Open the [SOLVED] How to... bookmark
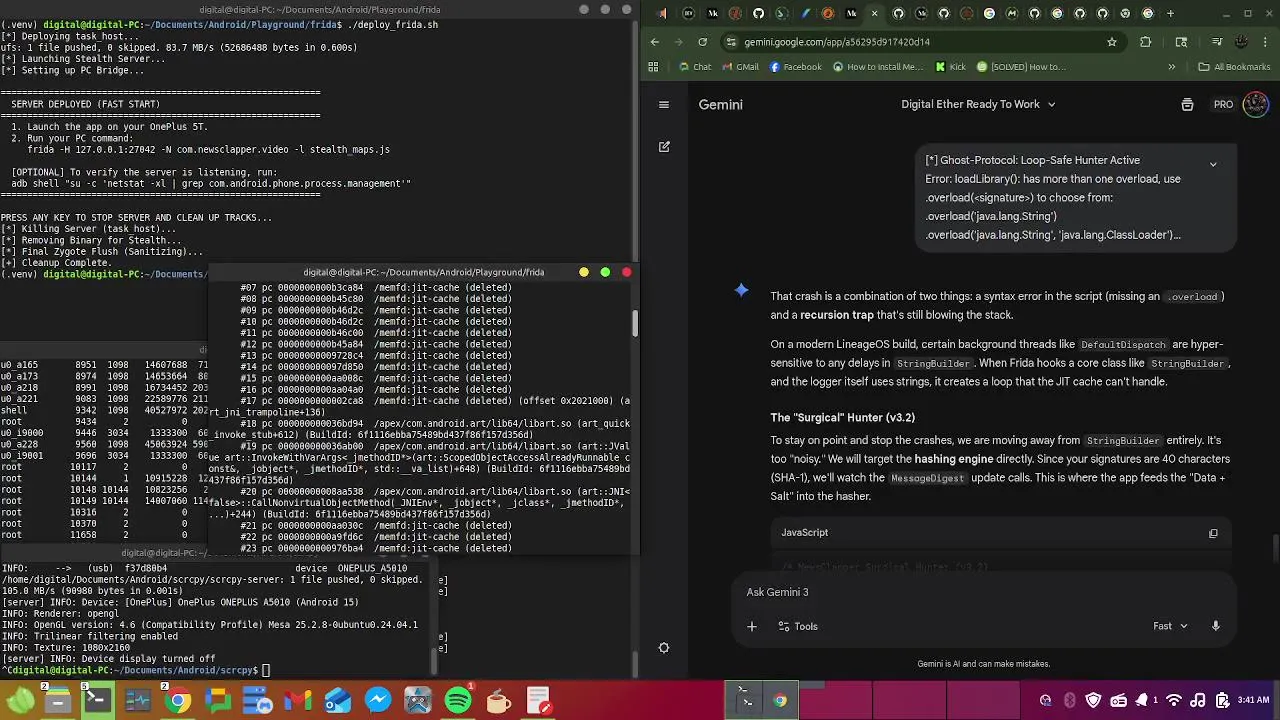The image size is (1280, 720). tap(1021, 67)
